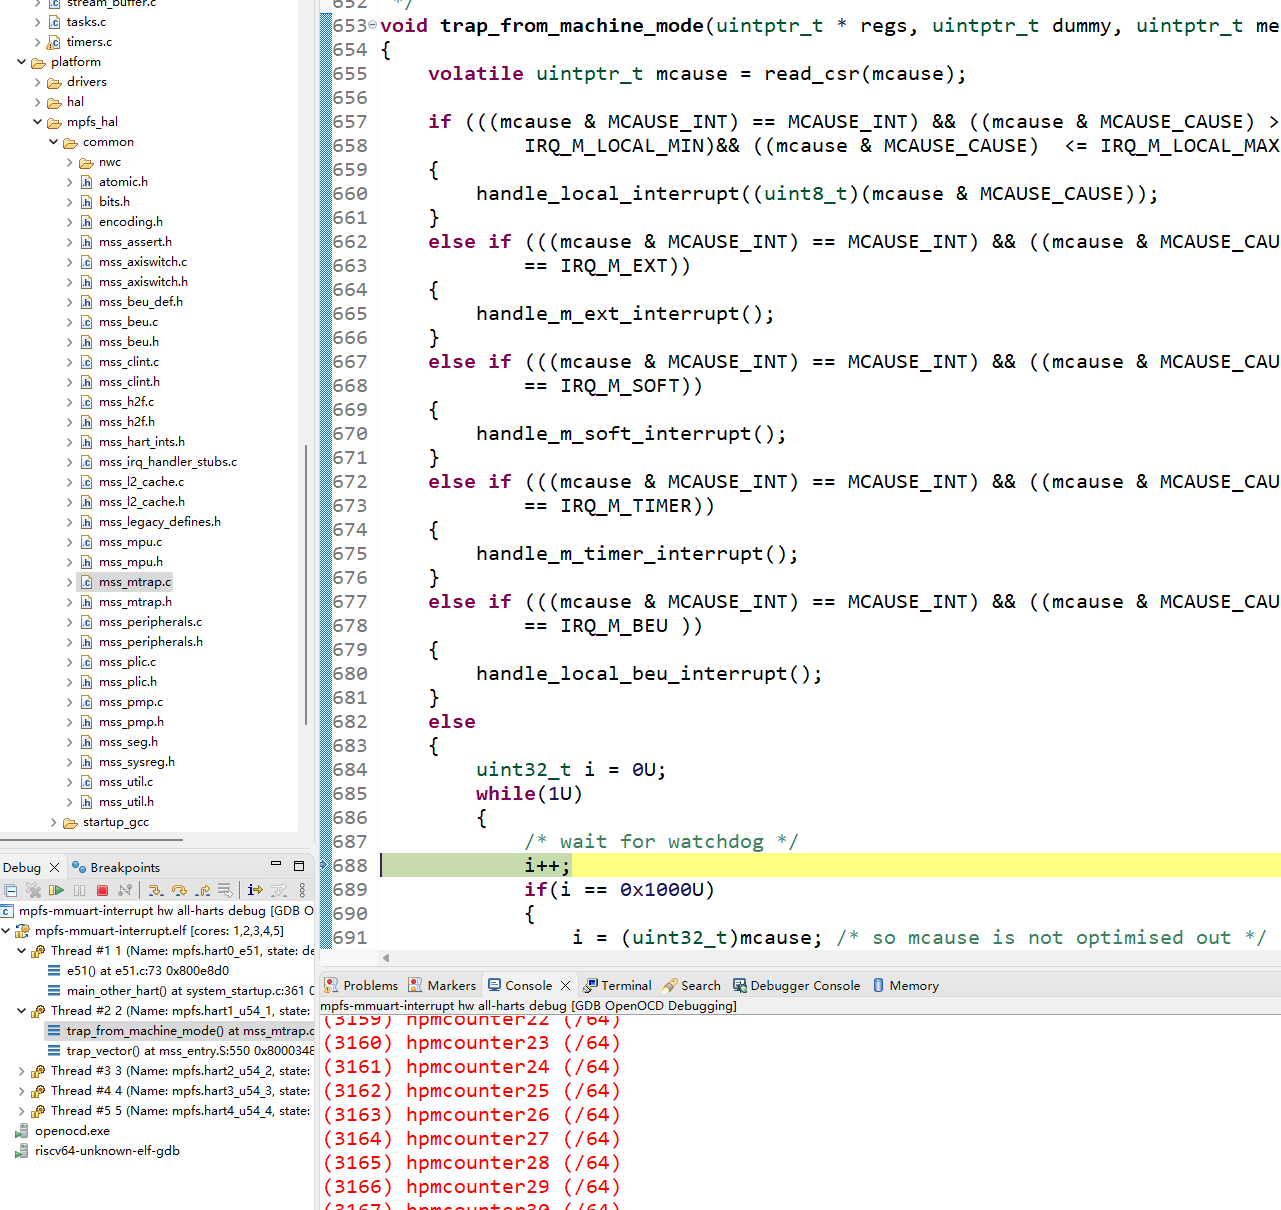
Task: Switch to Problems tab
Action: pyautogui.click(x=360, y=986)
